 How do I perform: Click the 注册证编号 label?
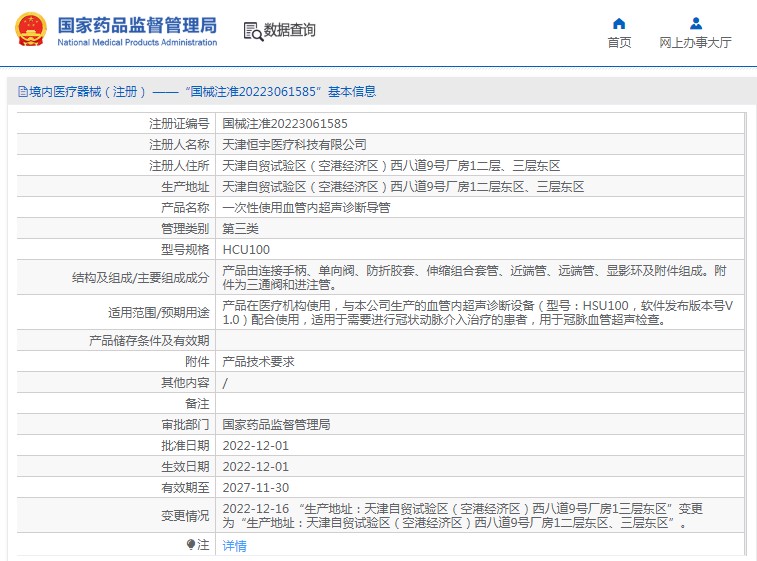tap(179, 124)
